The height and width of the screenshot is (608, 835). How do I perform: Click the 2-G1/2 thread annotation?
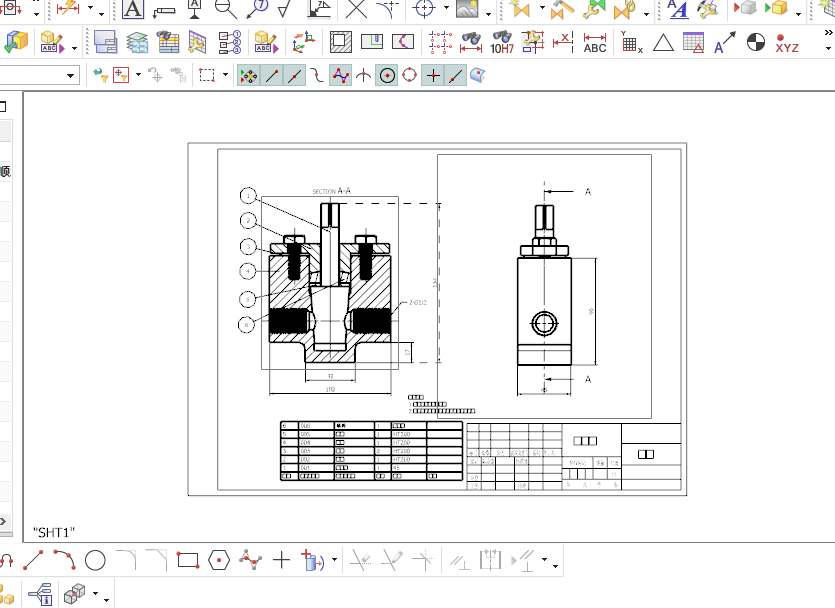click(x=418, y=302)
